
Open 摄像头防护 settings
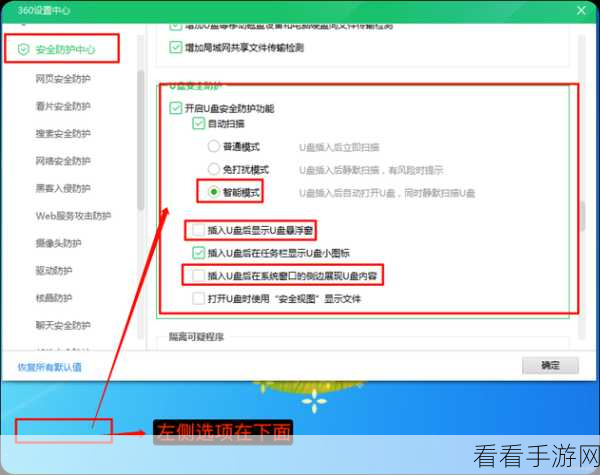pos(59,243)
